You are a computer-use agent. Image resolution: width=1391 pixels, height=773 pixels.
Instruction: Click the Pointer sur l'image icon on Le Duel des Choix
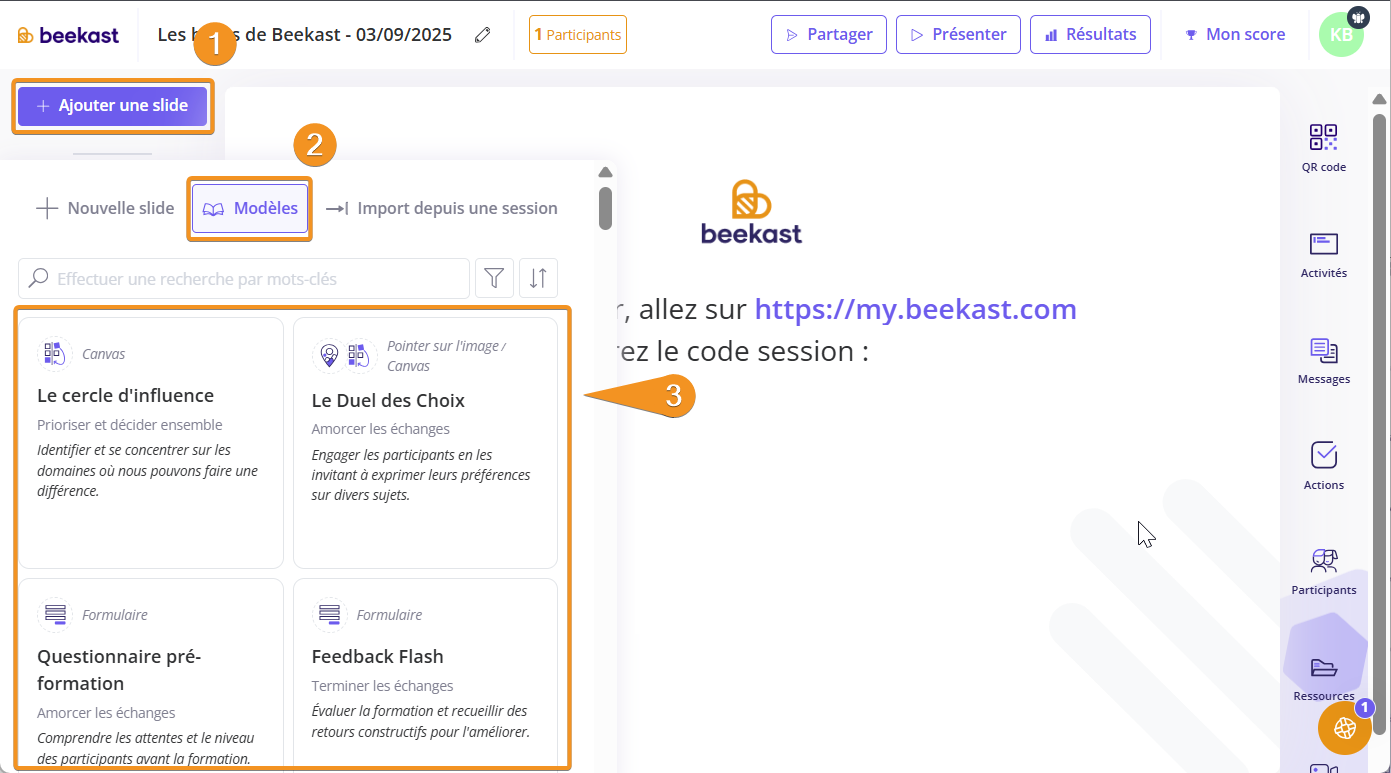328,354
